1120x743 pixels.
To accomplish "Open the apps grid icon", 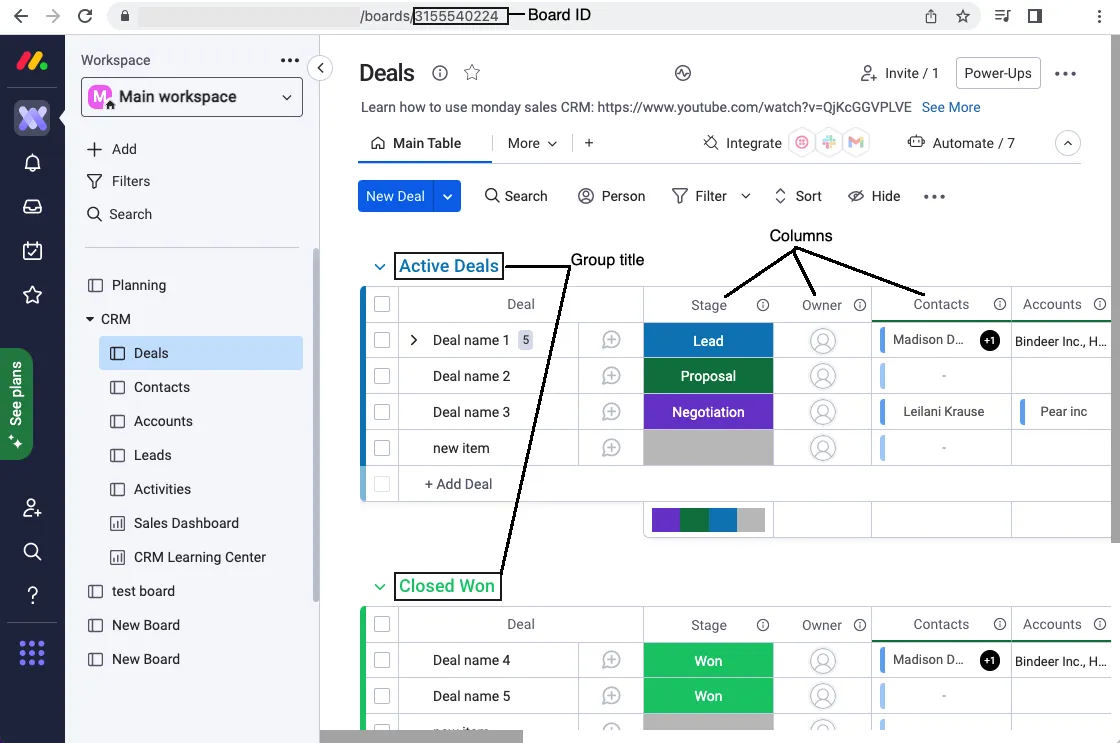I will click(x=32, y=653).
